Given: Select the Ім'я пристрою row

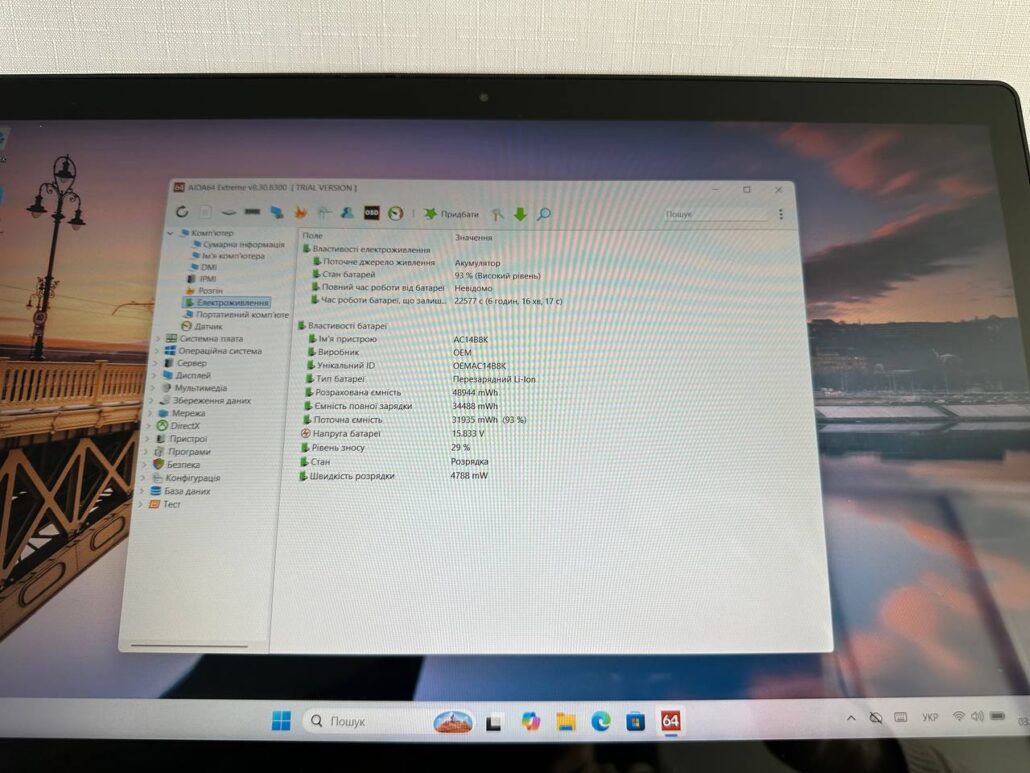Looking at the screenshot, I should [397, 340].
